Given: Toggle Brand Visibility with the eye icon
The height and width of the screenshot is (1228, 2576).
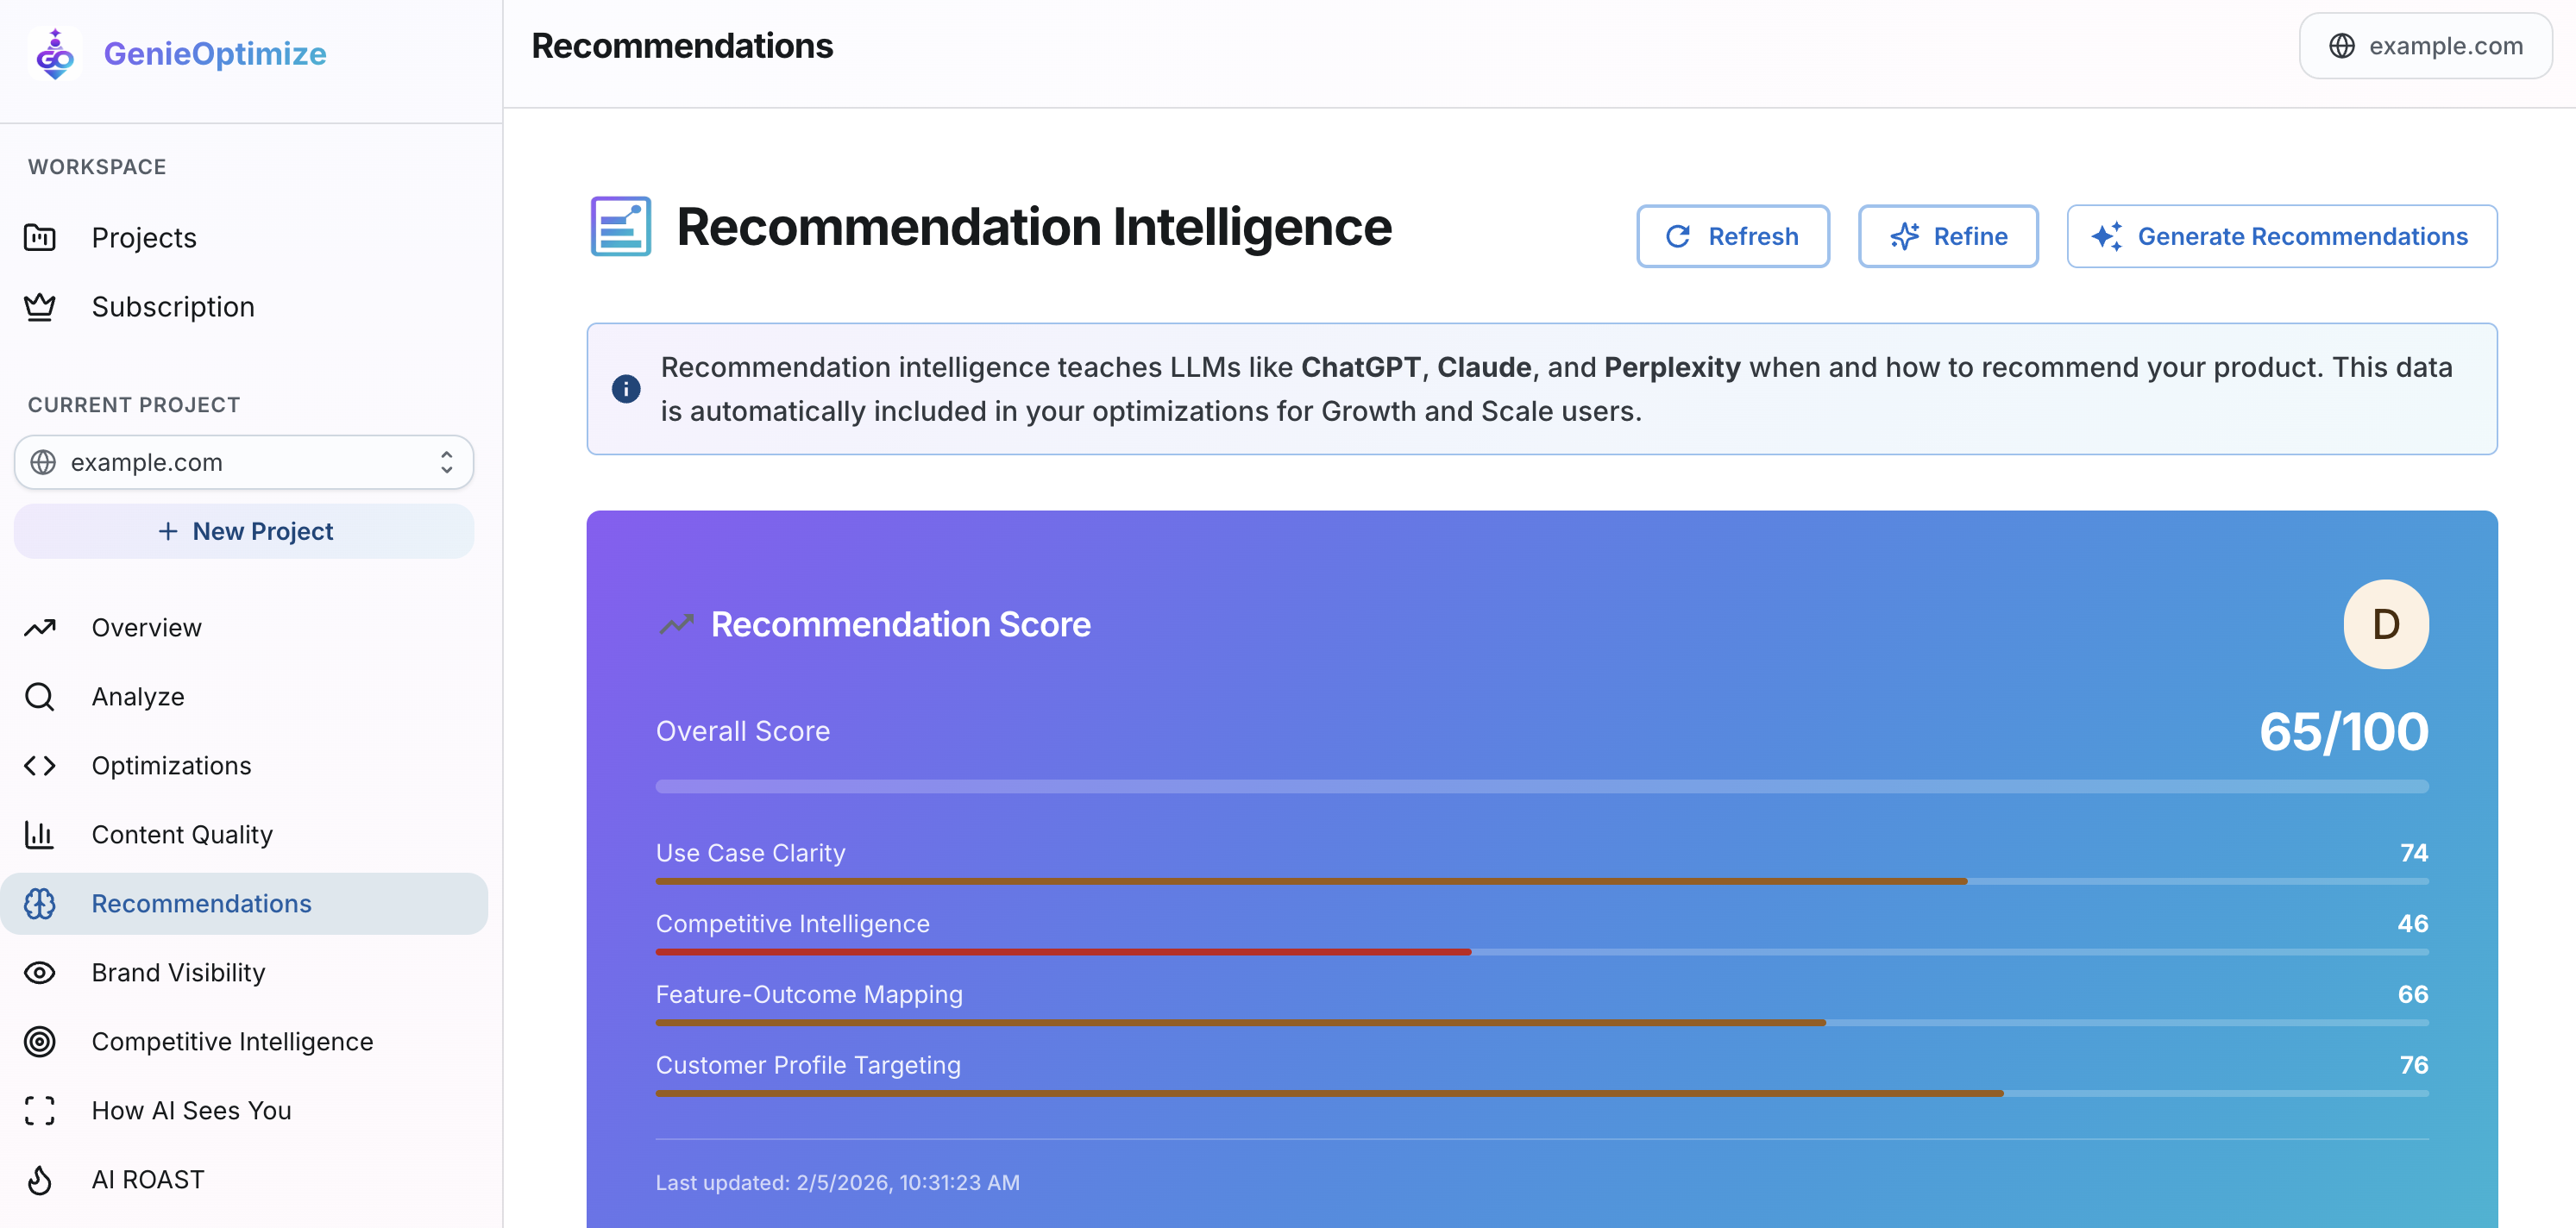Looking at the screenshot, I should pos(39,972).
